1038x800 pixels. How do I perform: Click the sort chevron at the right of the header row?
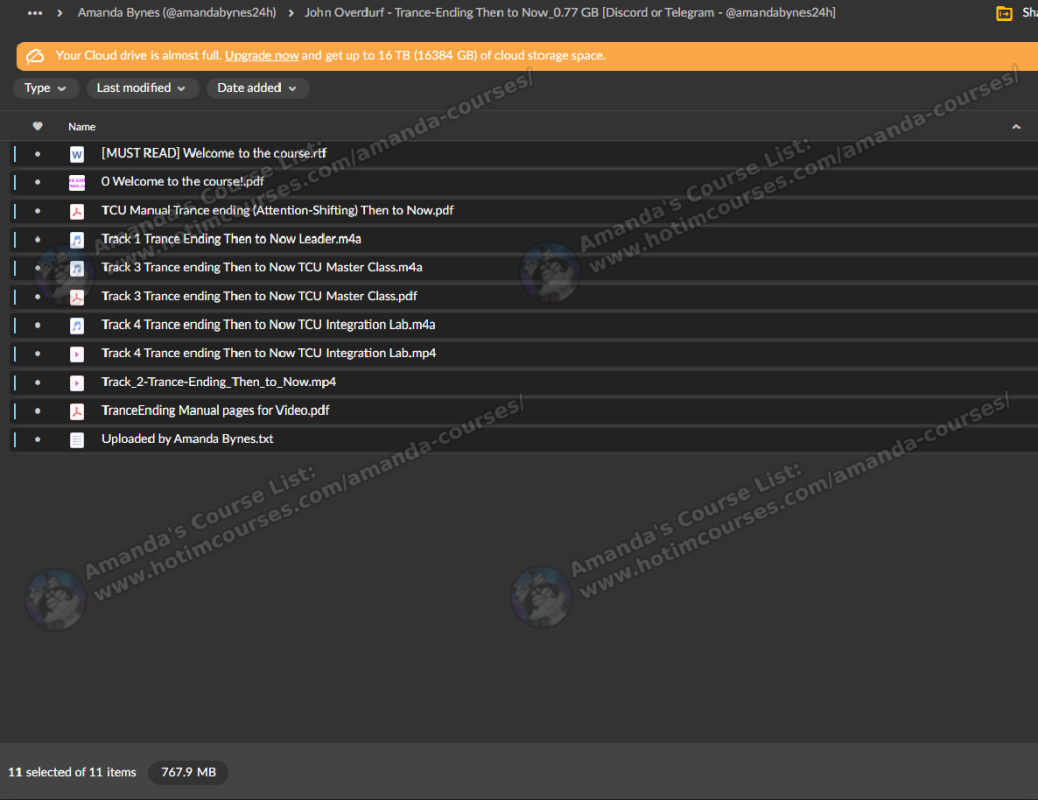coord(1016,127)
